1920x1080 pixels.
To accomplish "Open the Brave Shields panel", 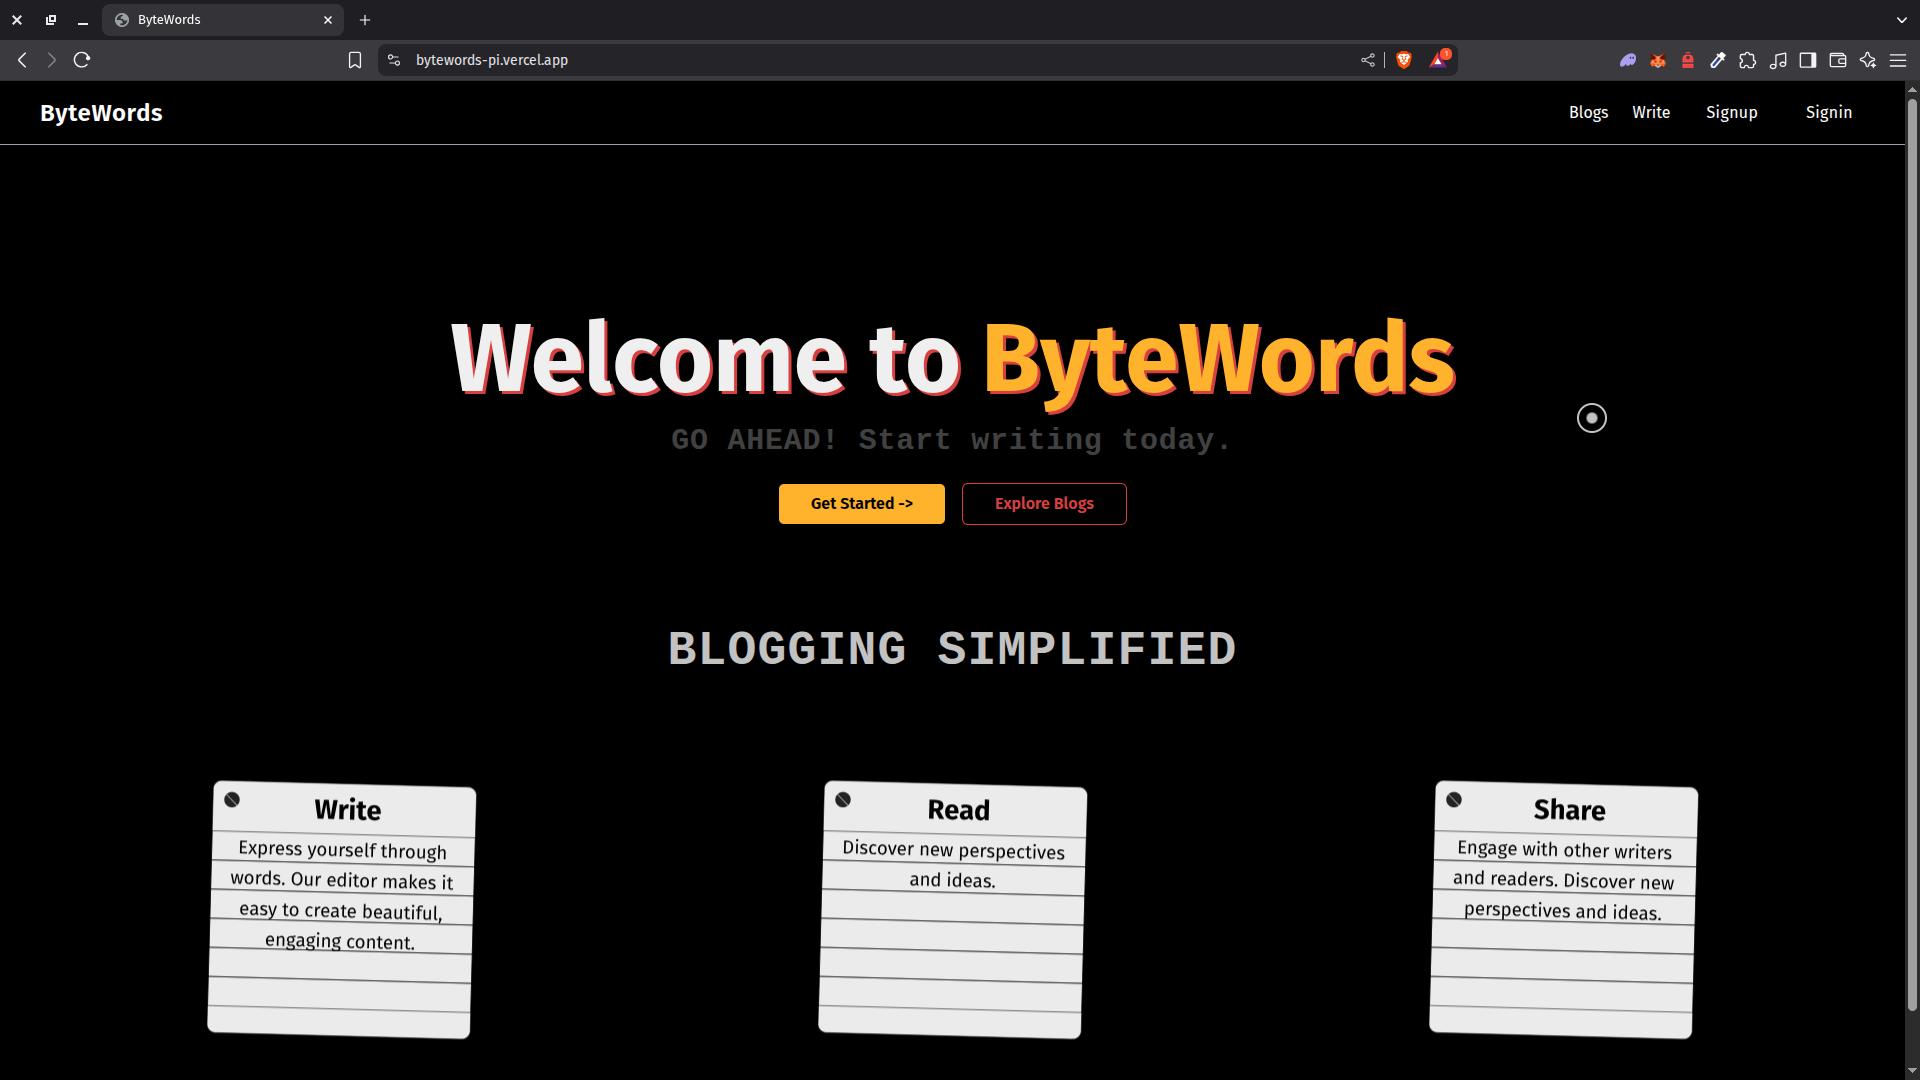I will tap(1403, 60).
